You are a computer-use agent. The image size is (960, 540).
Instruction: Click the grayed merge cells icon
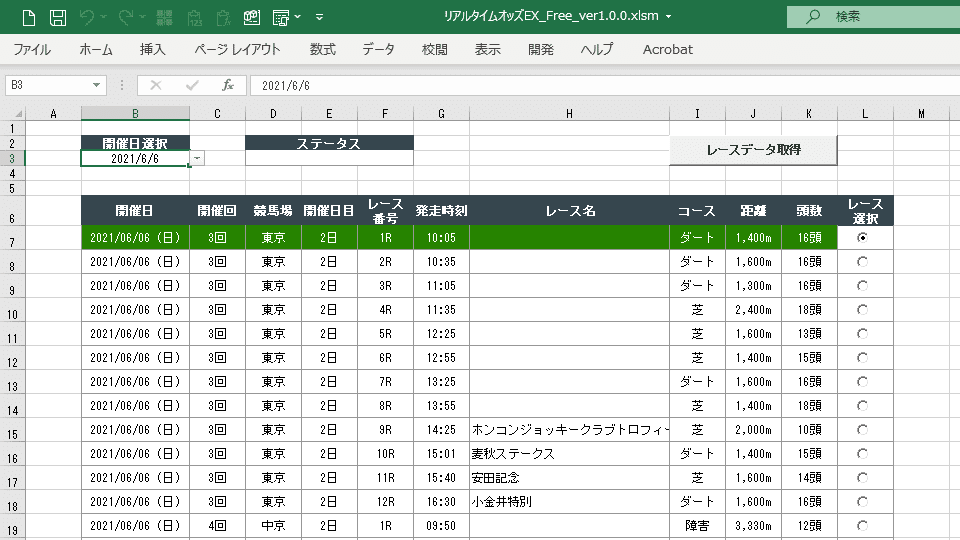coord(164,18)
